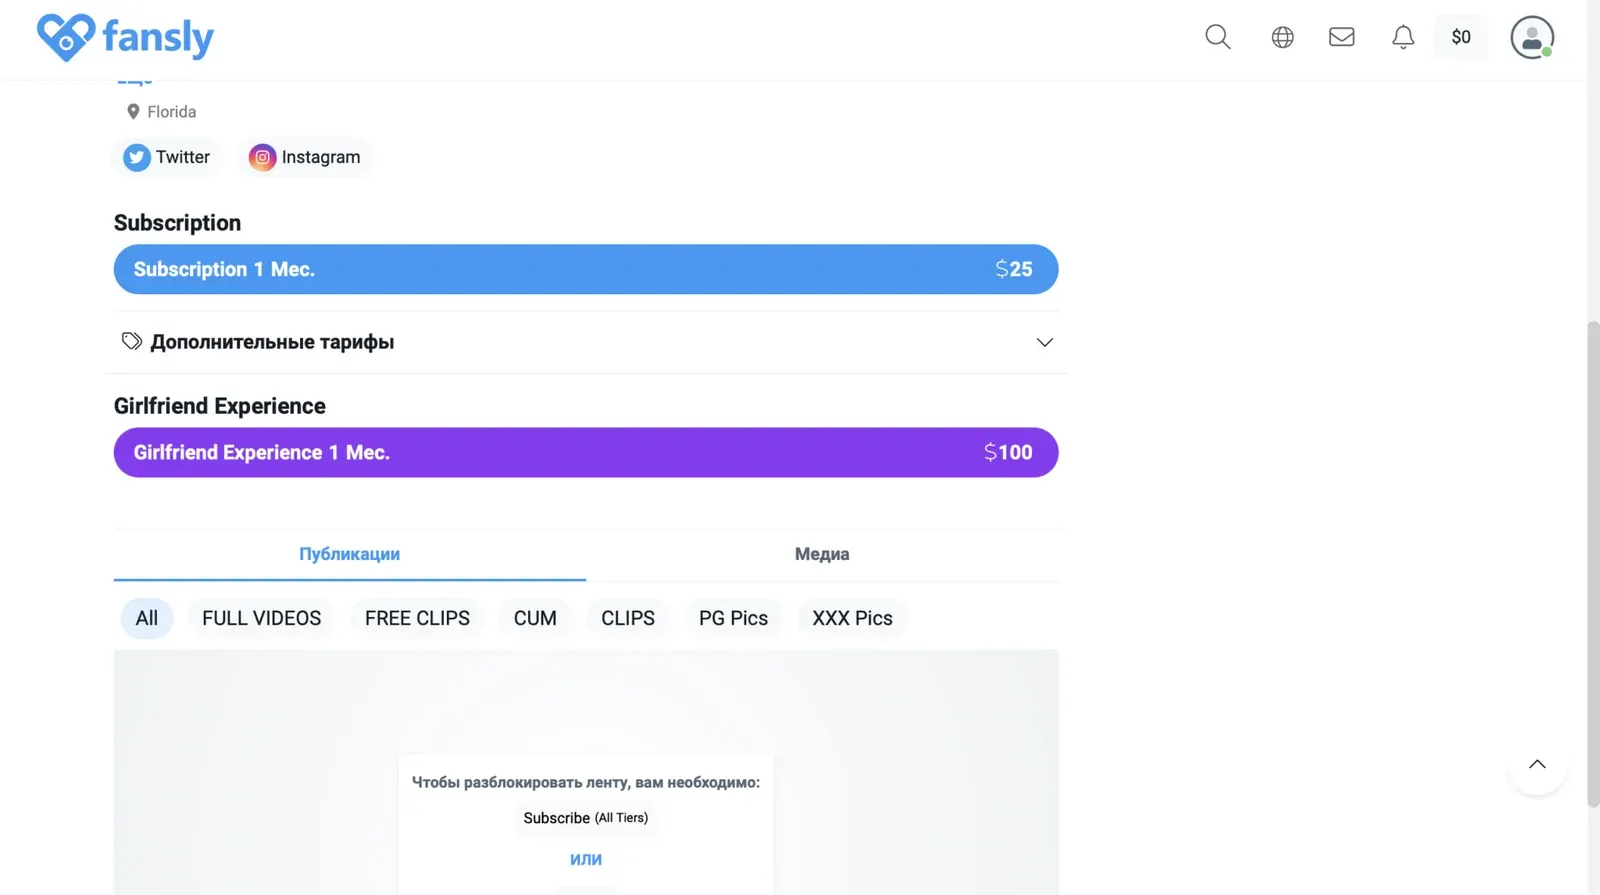
Task: Subscribe for 1 month at $25
Action: pyautogui.click(x=586, y=269)
